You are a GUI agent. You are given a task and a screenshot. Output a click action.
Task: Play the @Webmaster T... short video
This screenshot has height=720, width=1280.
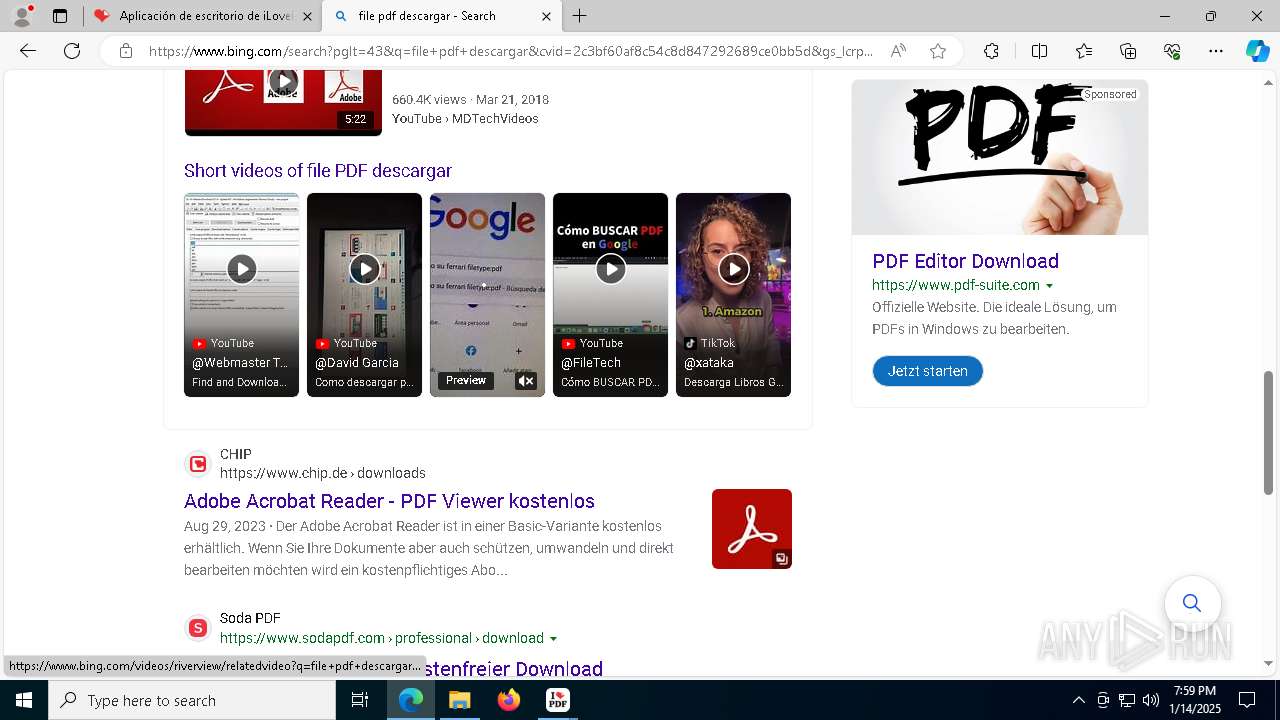(241, 295)
